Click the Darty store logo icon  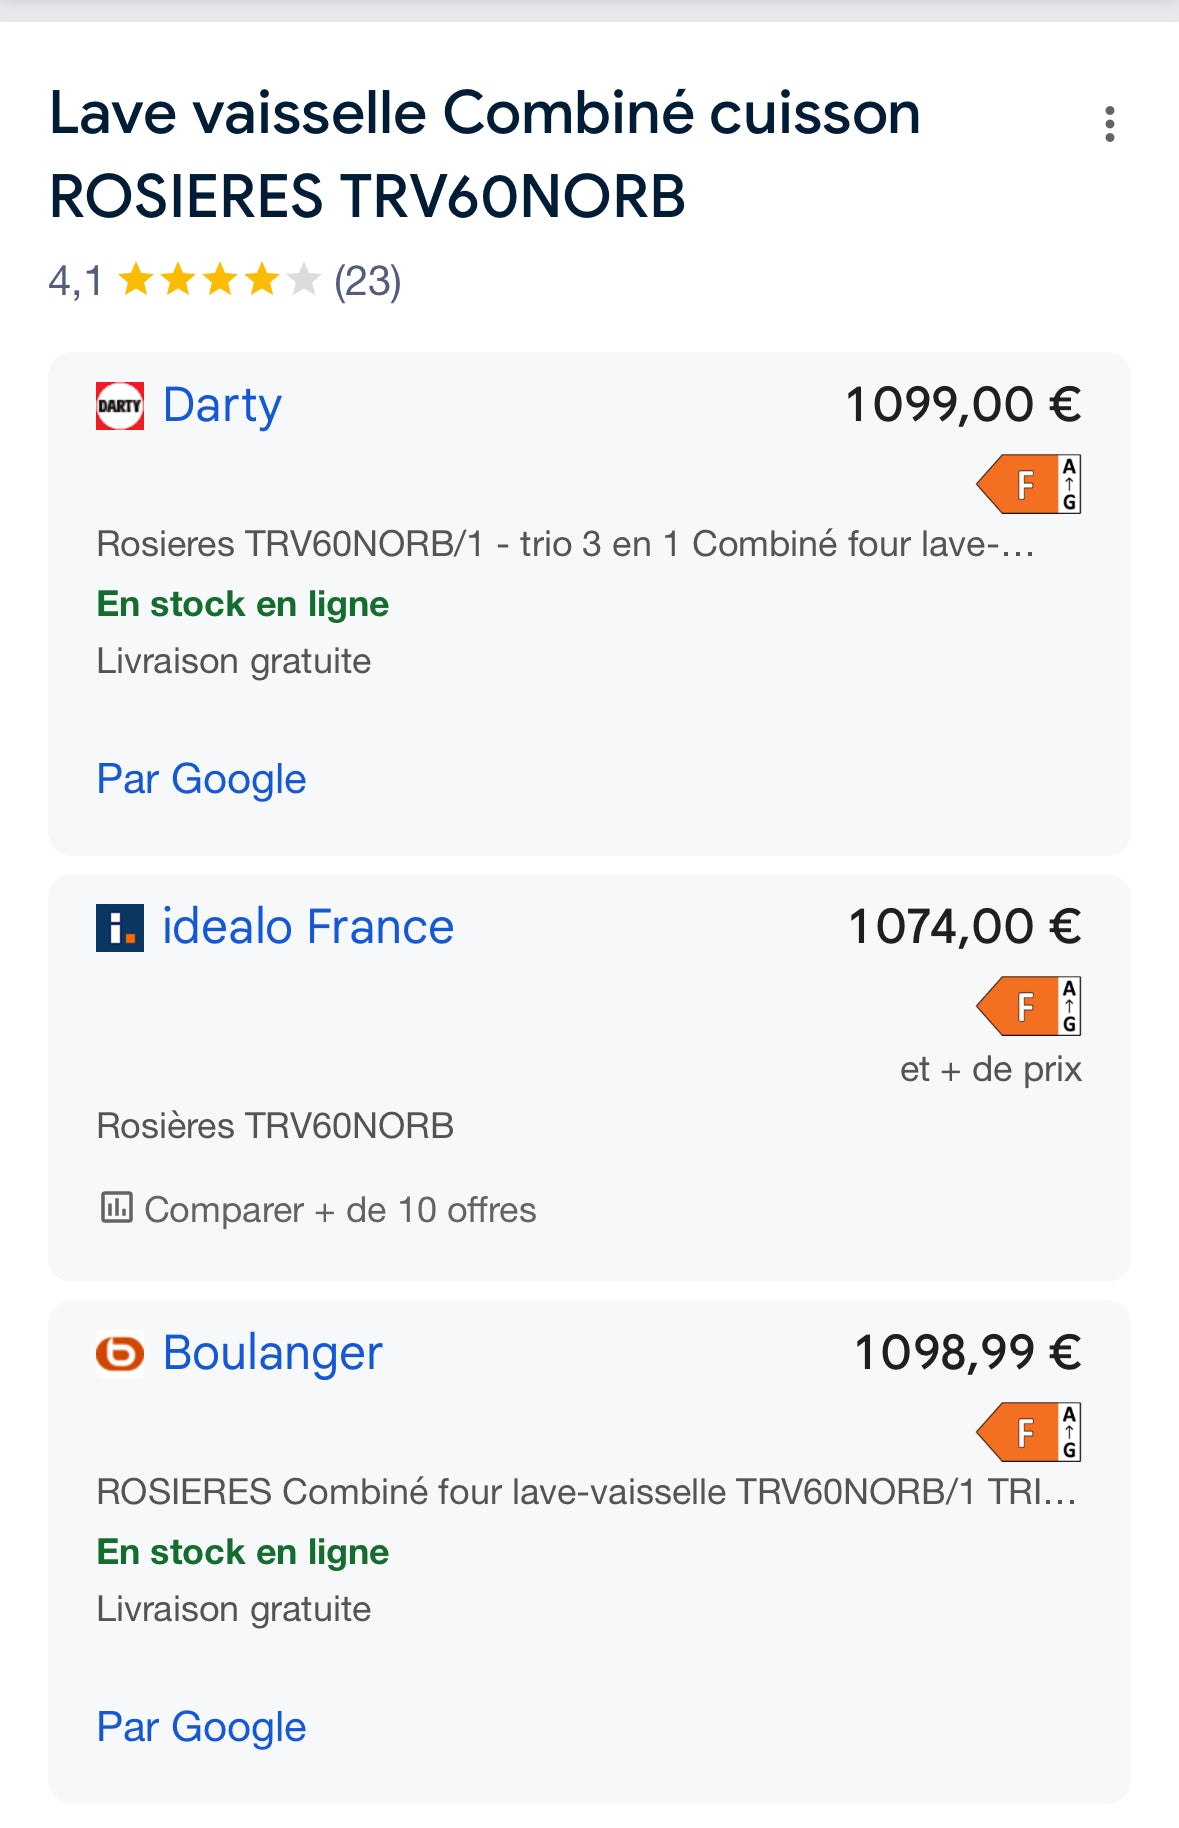click(120, 406)
